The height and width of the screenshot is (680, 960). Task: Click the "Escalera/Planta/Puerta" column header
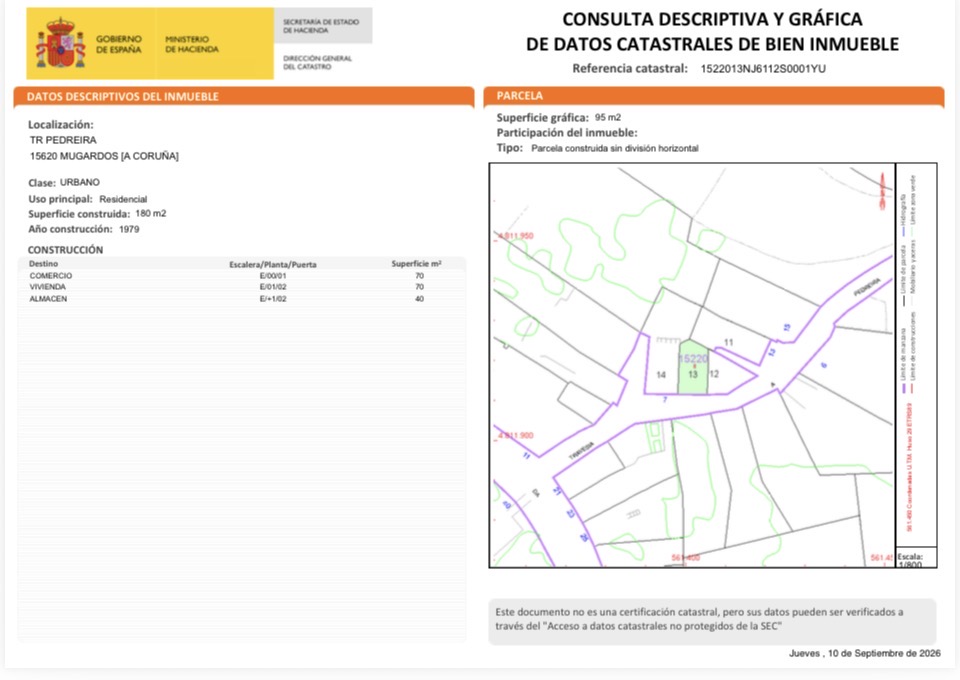click(x=273, y=264)
